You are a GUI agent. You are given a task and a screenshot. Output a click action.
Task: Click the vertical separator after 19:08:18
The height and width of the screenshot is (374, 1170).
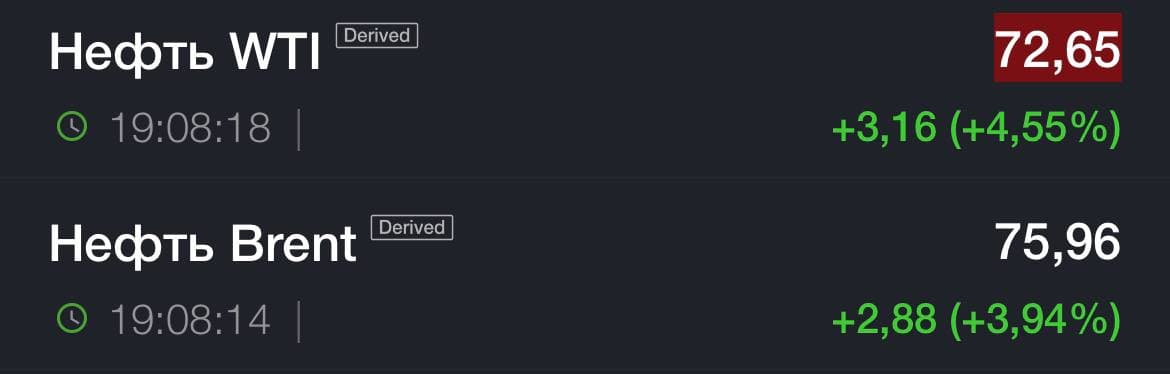(299, 130)
